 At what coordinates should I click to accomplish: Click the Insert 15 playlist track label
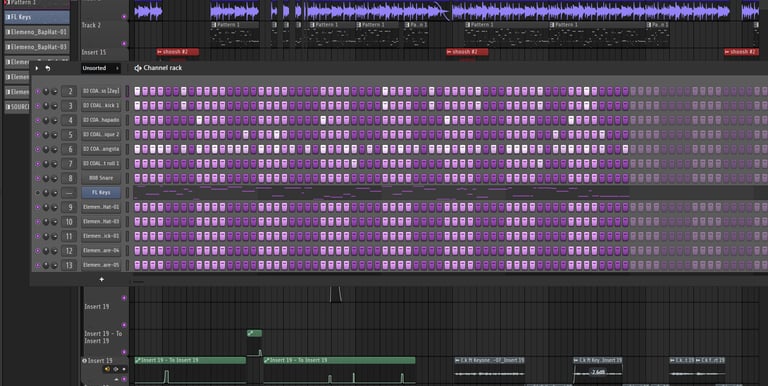tap(94, 52)
